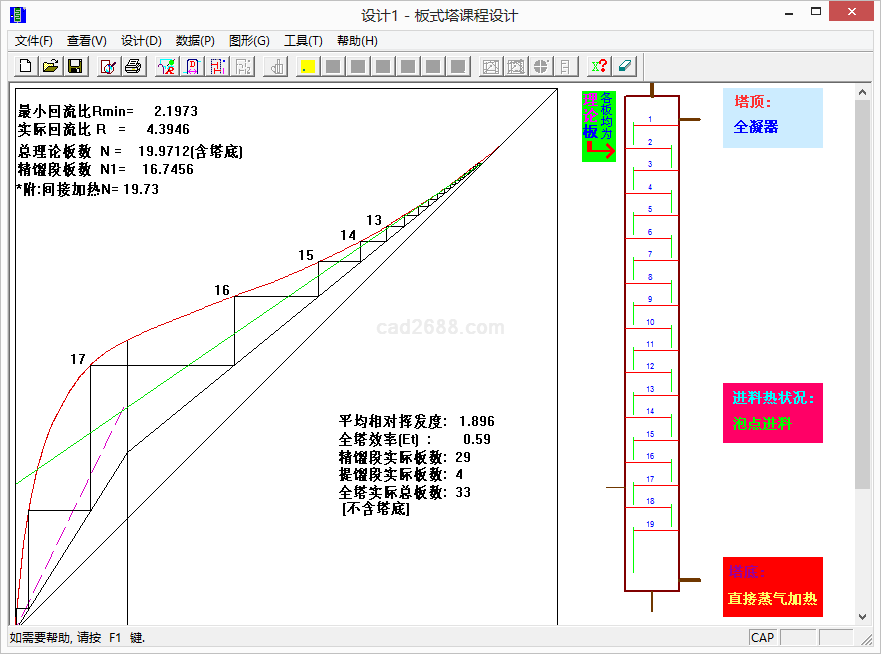Click the pink 进料热状况 panel
The width and height of the screenshot is (881, 654).
[x=772, y=412]
